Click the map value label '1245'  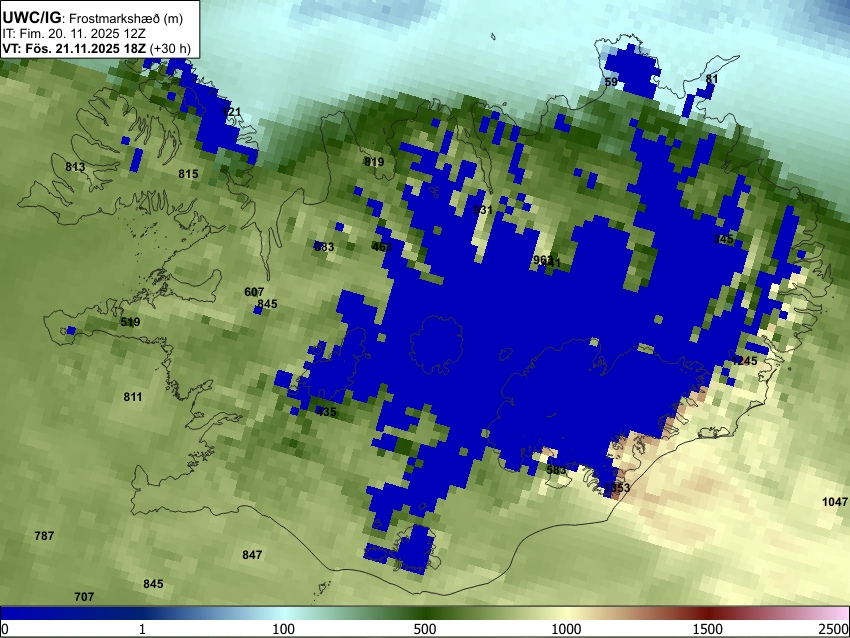[744, 360]
